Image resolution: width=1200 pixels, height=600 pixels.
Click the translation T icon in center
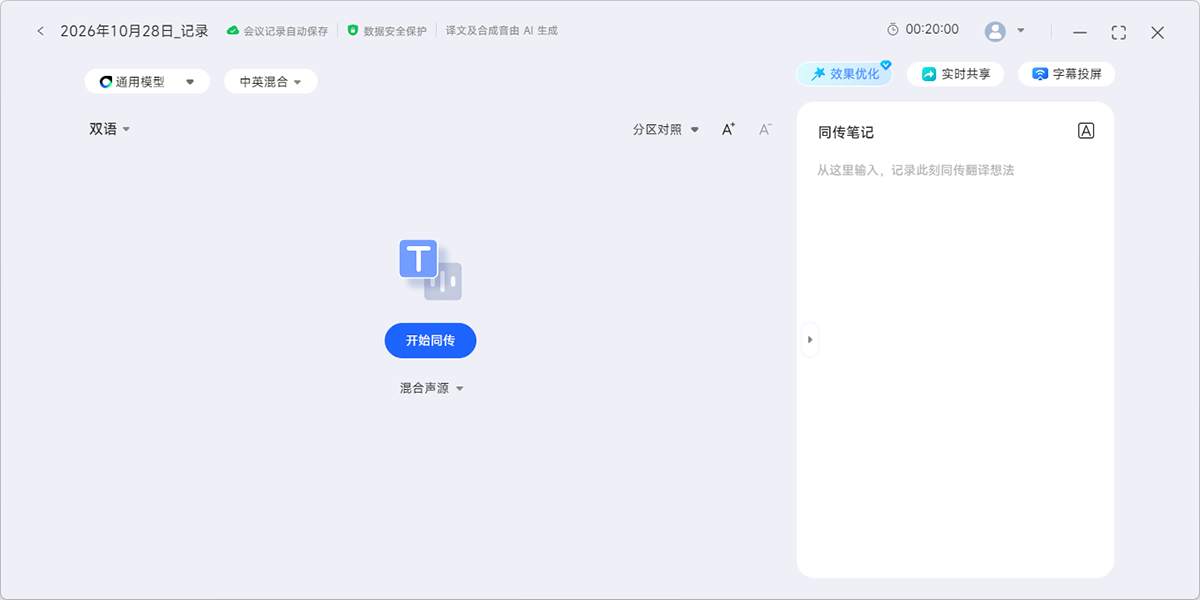tap(430, 270)
